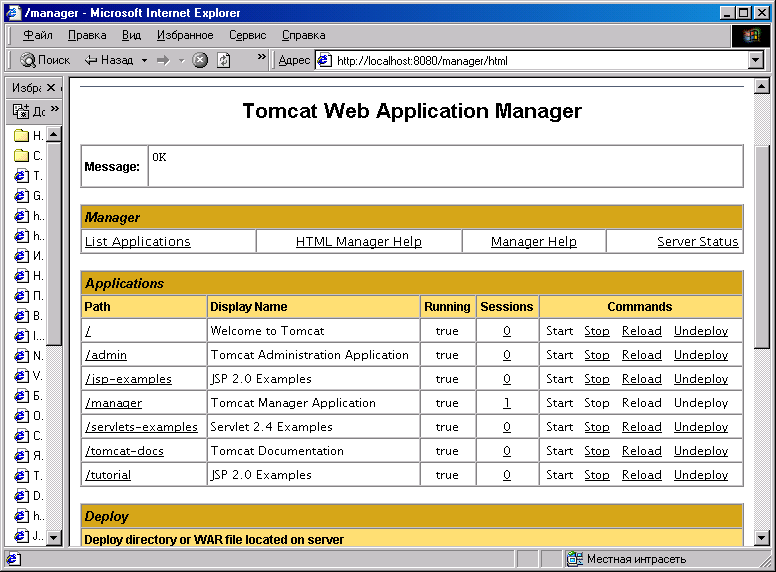Click the page icon in address bar
This screenshot has width=776, height=572.
tap(324, 60)
